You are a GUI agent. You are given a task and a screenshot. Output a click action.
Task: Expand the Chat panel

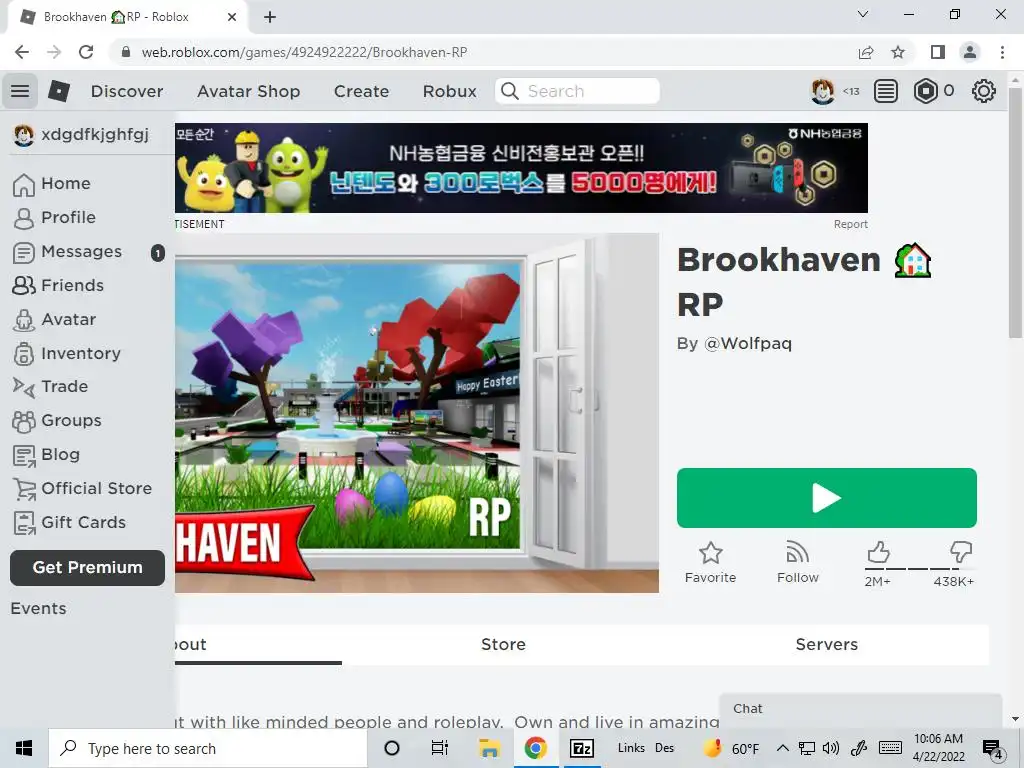click(x=861, y=709)
